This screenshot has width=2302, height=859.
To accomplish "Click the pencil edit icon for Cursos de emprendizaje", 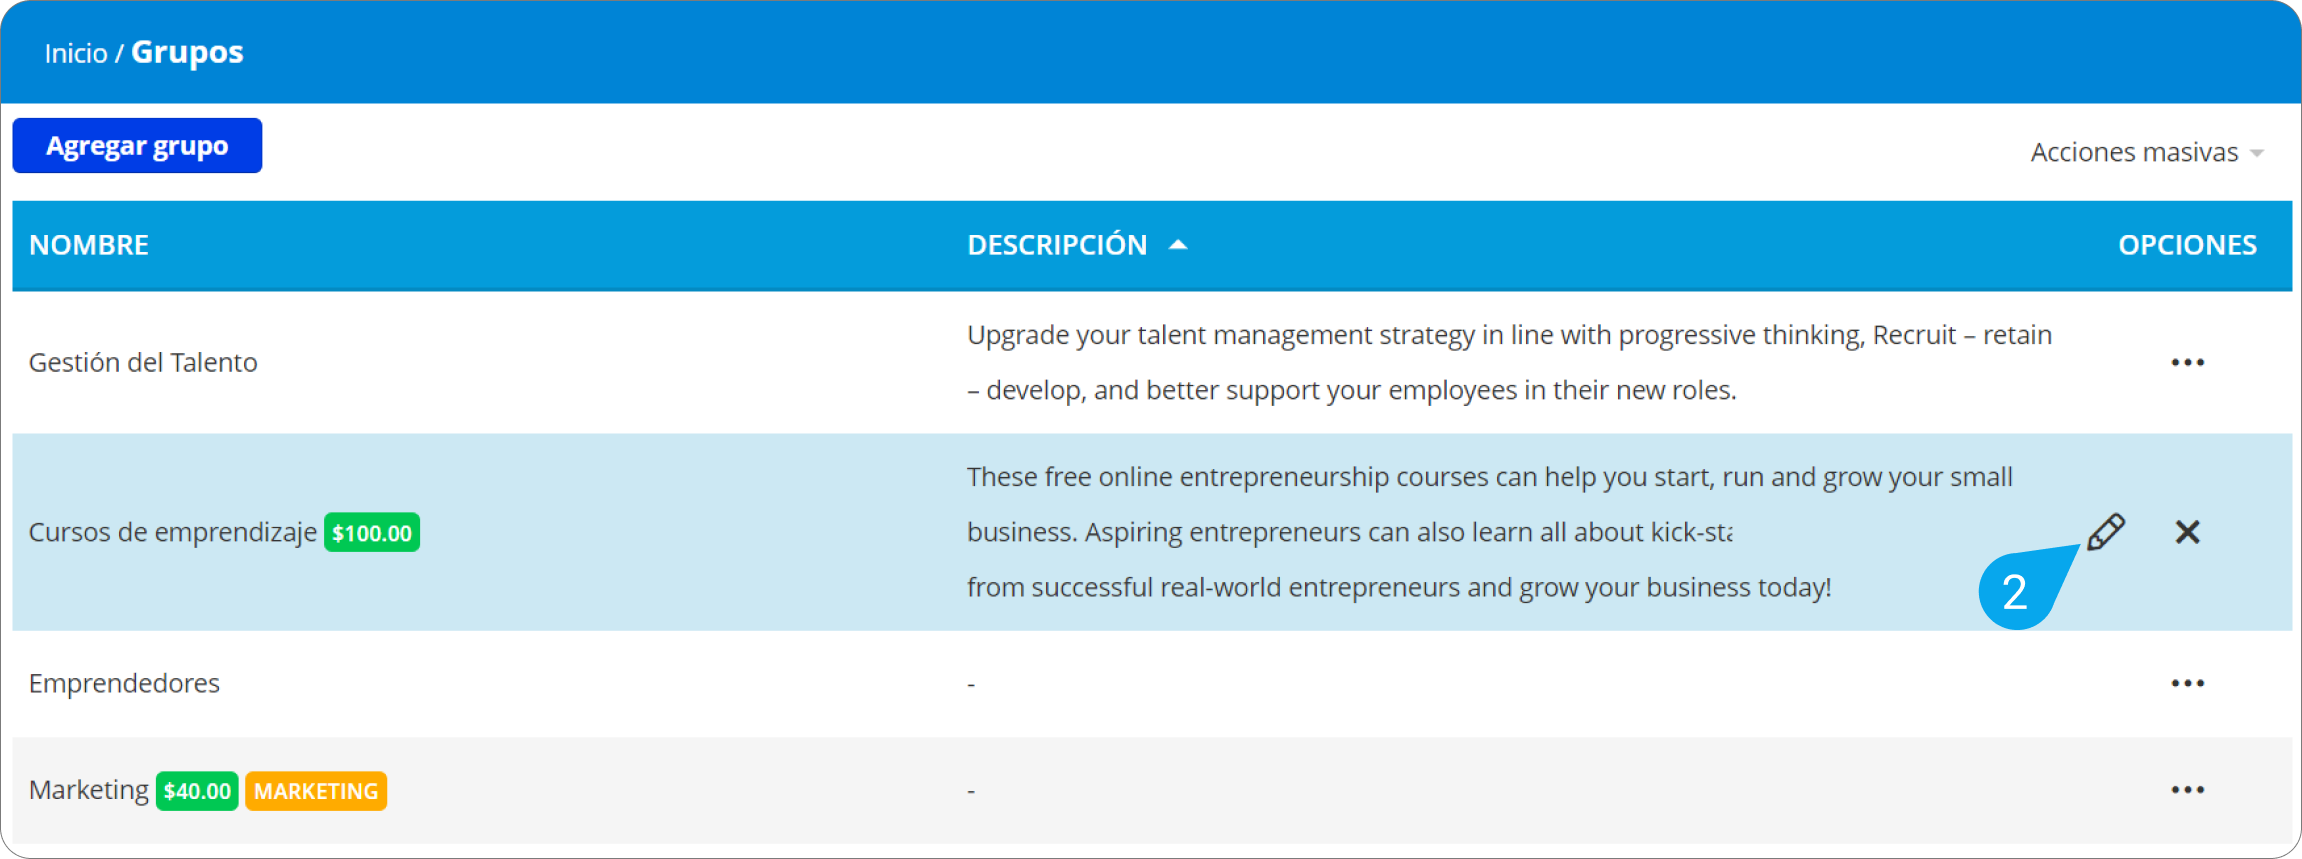I will click(x=2106, y=532).
